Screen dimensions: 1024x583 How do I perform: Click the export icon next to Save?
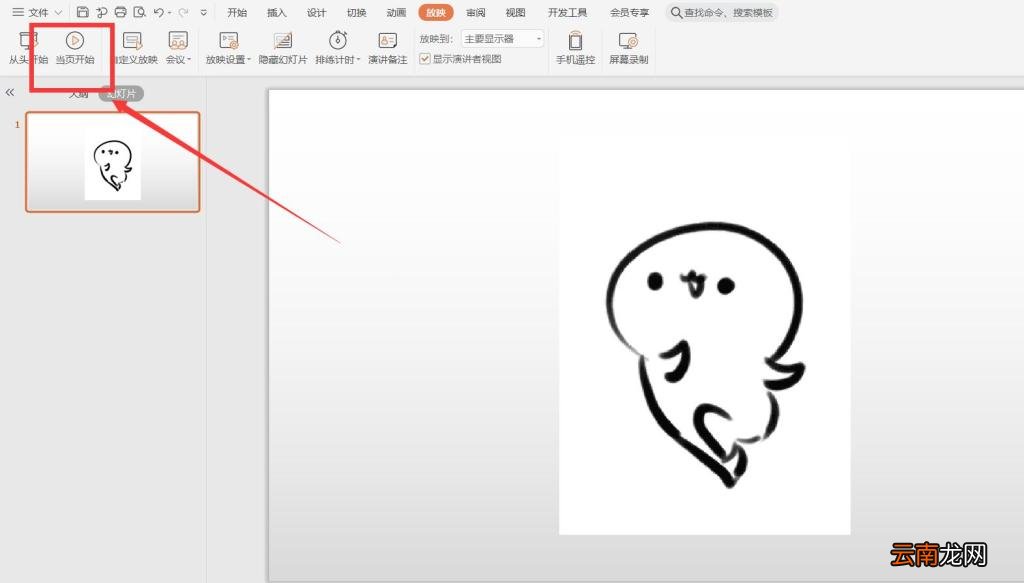click(x=101, y=12)
